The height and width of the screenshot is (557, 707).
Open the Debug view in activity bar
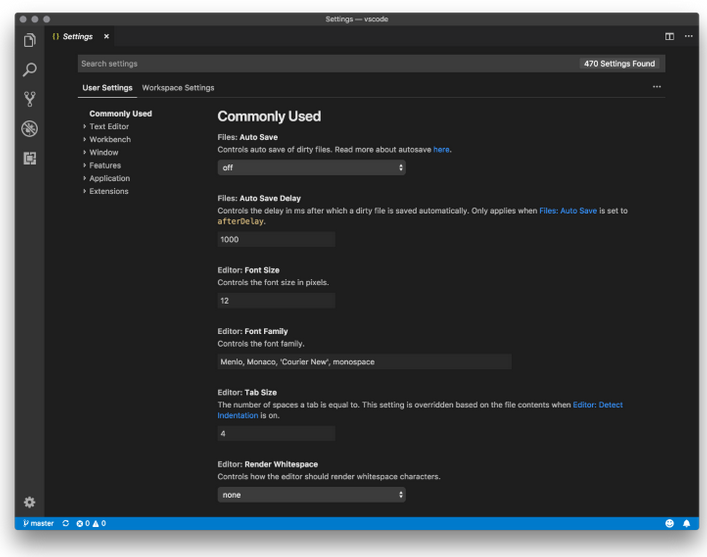[x=29, y=129]
